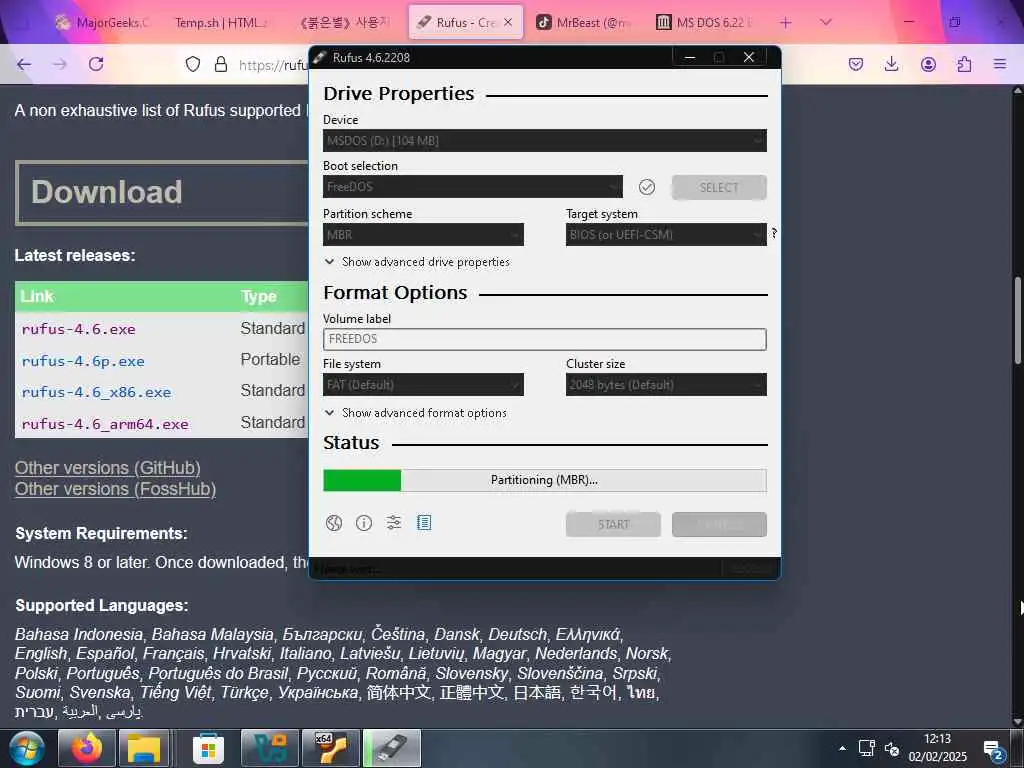The height and width of the screenshot is (768, 1024).
Task: Open the Partition scheme MBR dropdown
Action: click(x=423, y=234)
